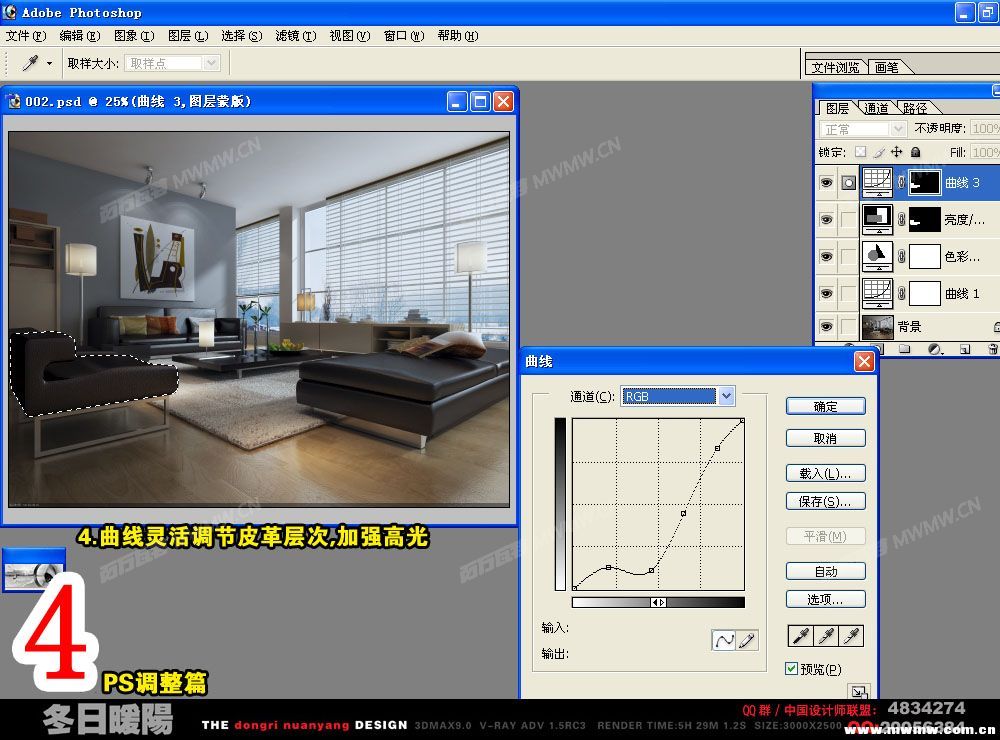Hide the 曲线 1 layer
The image size is (1000, 740).
tap(827, 293)
